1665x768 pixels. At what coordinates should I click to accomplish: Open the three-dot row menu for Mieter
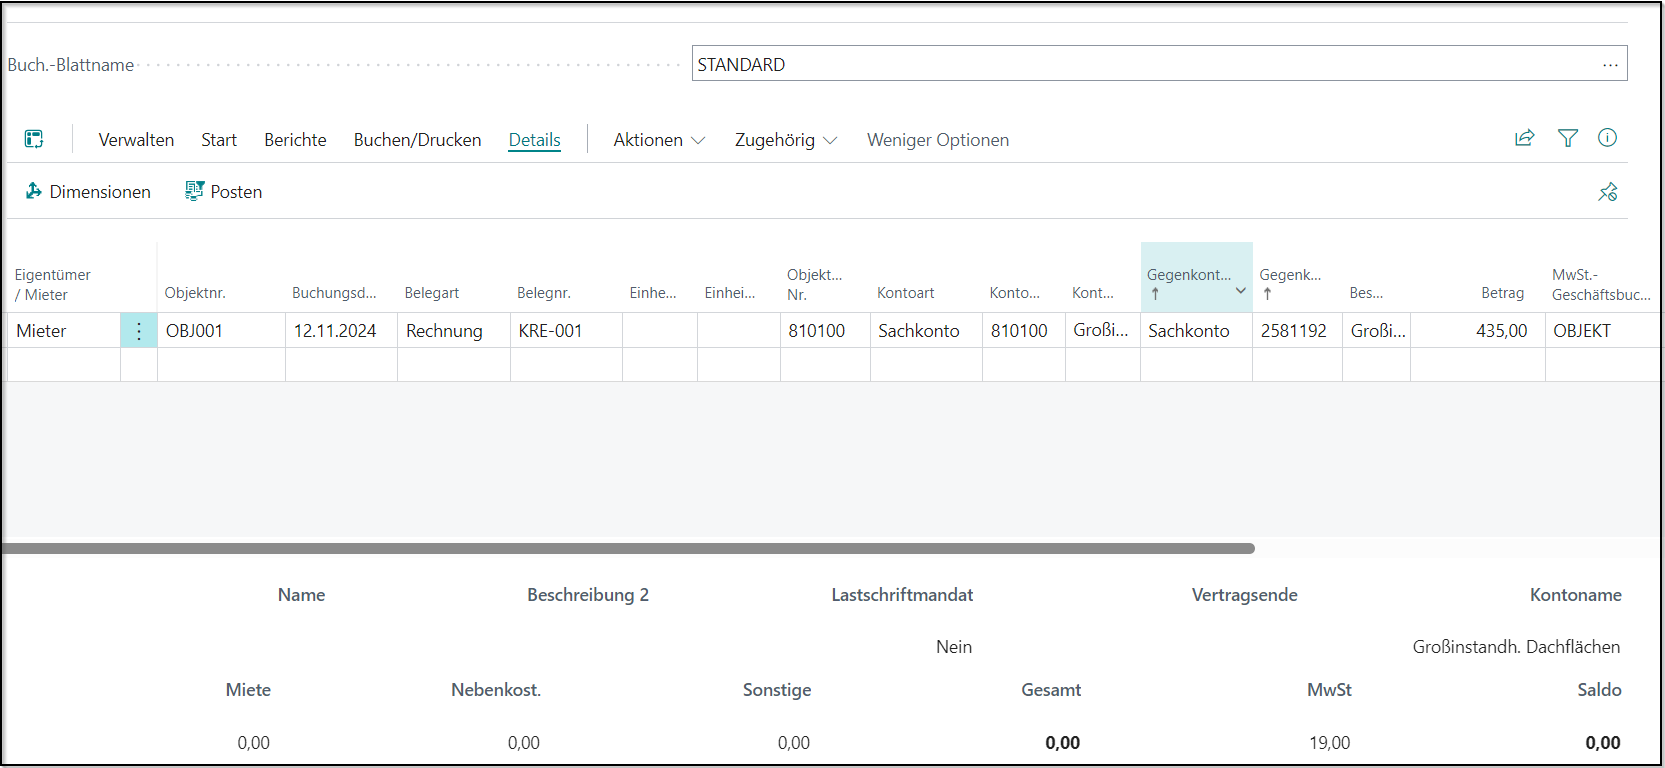139,331
